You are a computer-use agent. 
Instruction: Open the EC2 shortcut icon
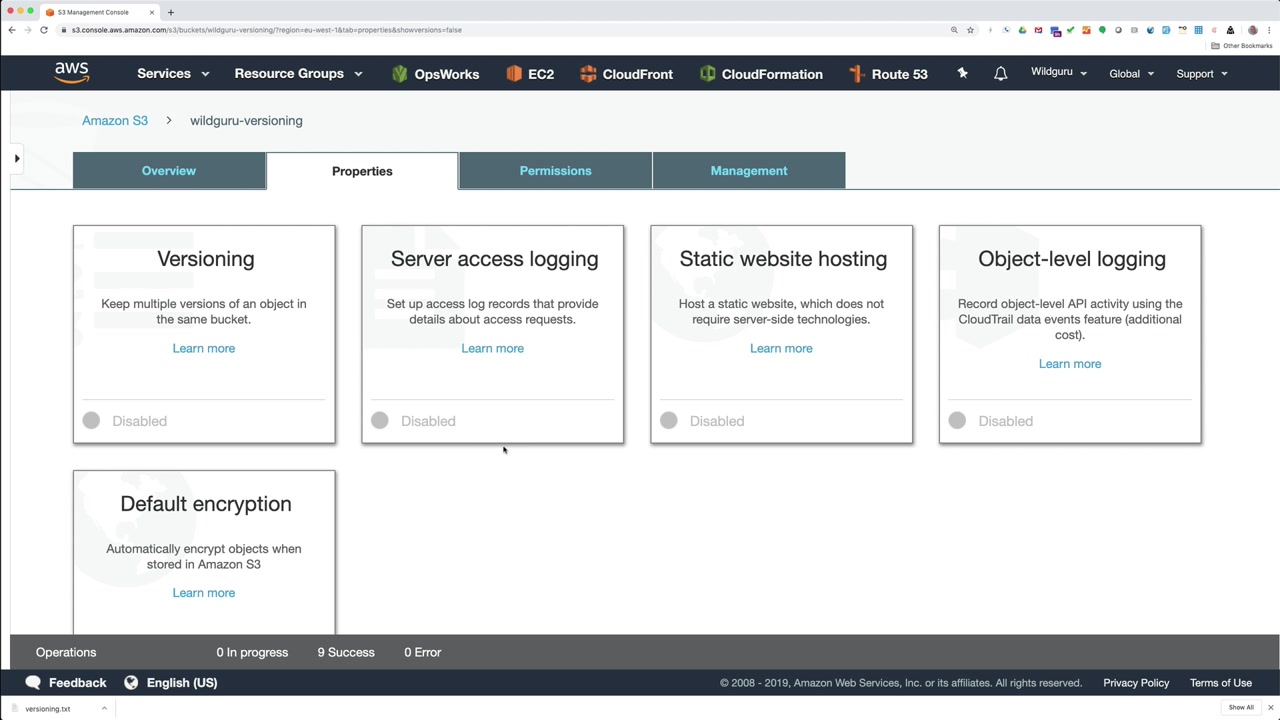(x=514, y=74)
